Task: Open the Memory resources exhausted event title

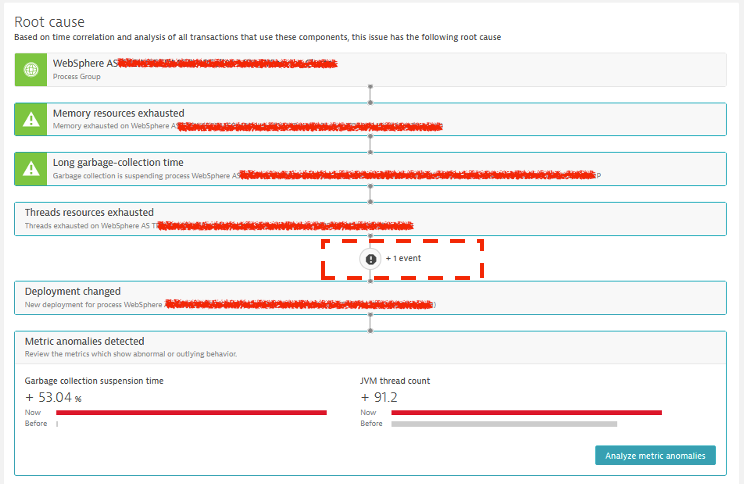Action: click(x=118, y=113)
